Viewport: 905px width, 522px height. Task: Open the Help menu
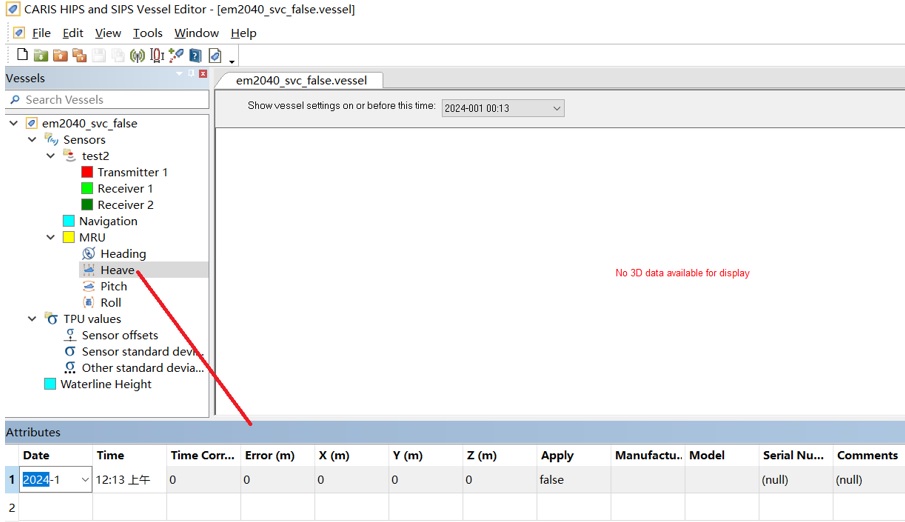244,33
